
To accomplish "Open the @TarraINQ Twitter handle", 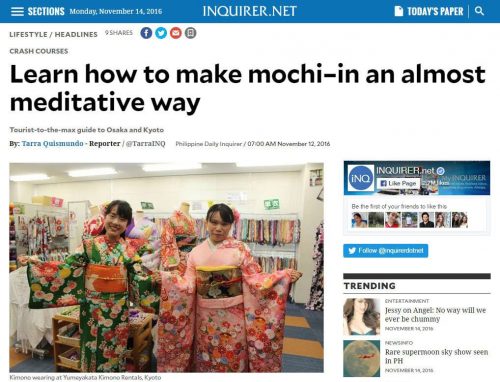I will click(145, 144).
